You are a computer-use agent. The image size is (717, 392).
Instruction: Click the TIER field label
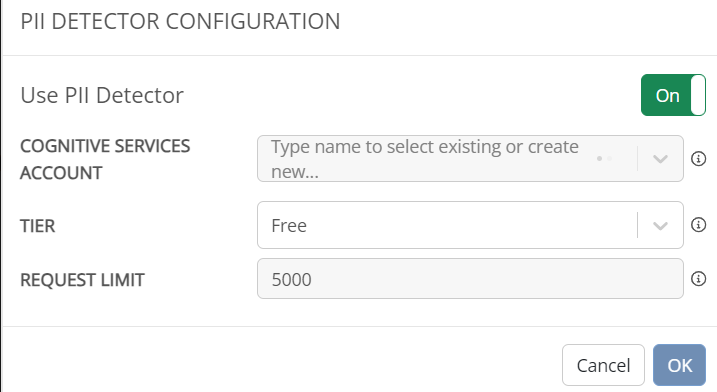(x=37, y=226)
